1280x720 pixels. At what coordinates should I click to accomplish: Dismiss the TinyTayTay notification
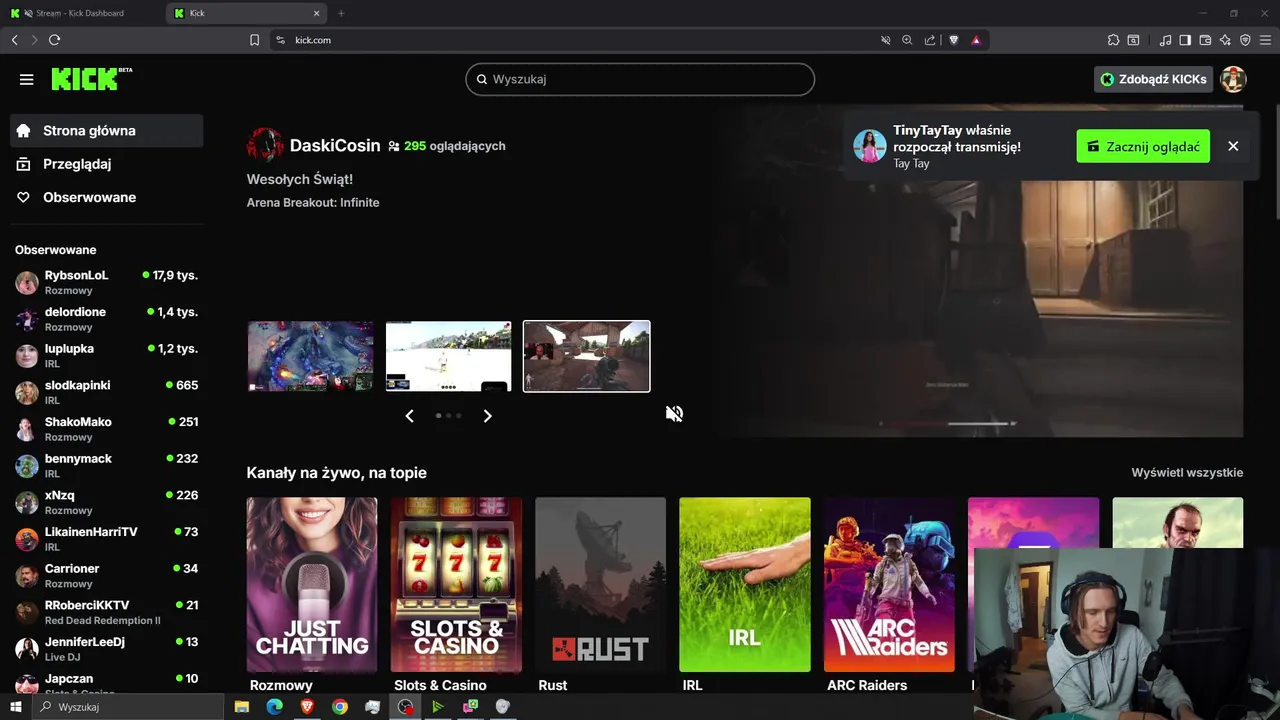[x=1233, y=146]
